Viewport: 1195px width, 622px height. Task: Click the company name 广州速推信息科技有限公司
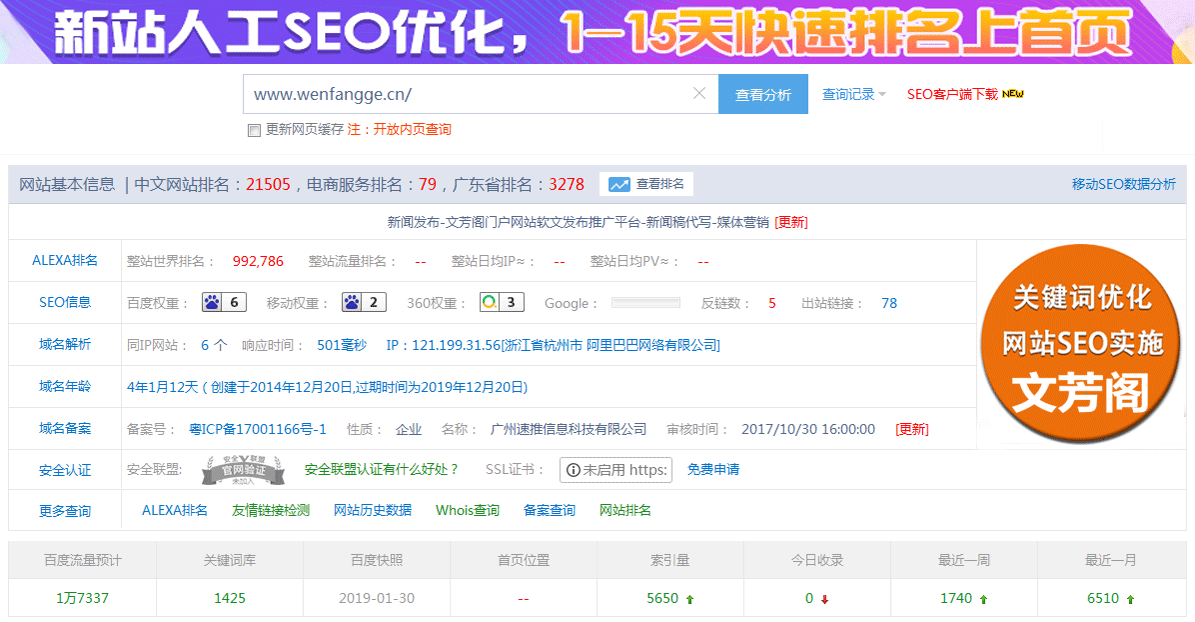tap(569, 429)
